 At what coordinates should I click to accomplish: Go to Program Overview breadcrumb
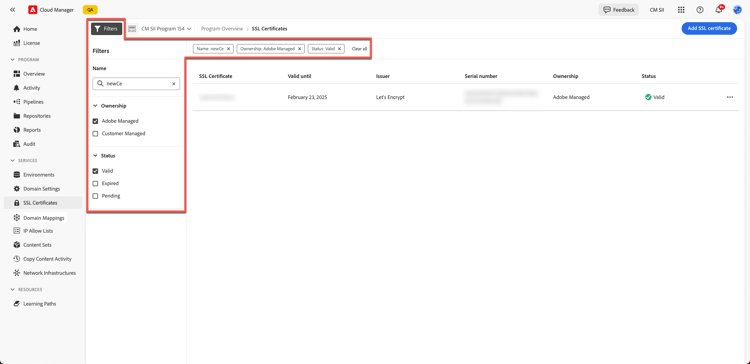[222, 29]
